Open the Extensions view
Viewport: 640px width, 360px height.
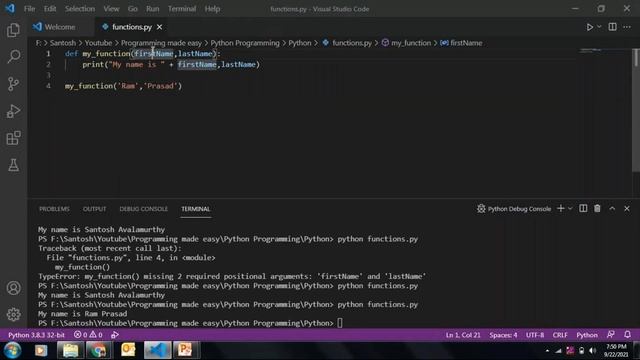click(13, 138)
